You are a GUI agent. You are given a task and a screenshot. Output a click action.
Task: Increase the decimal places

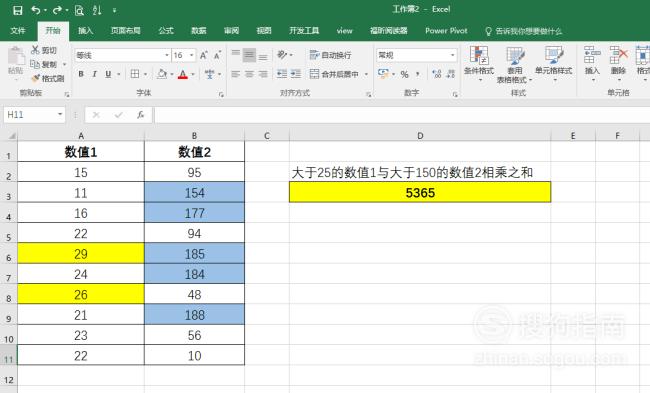click(437, 74)
